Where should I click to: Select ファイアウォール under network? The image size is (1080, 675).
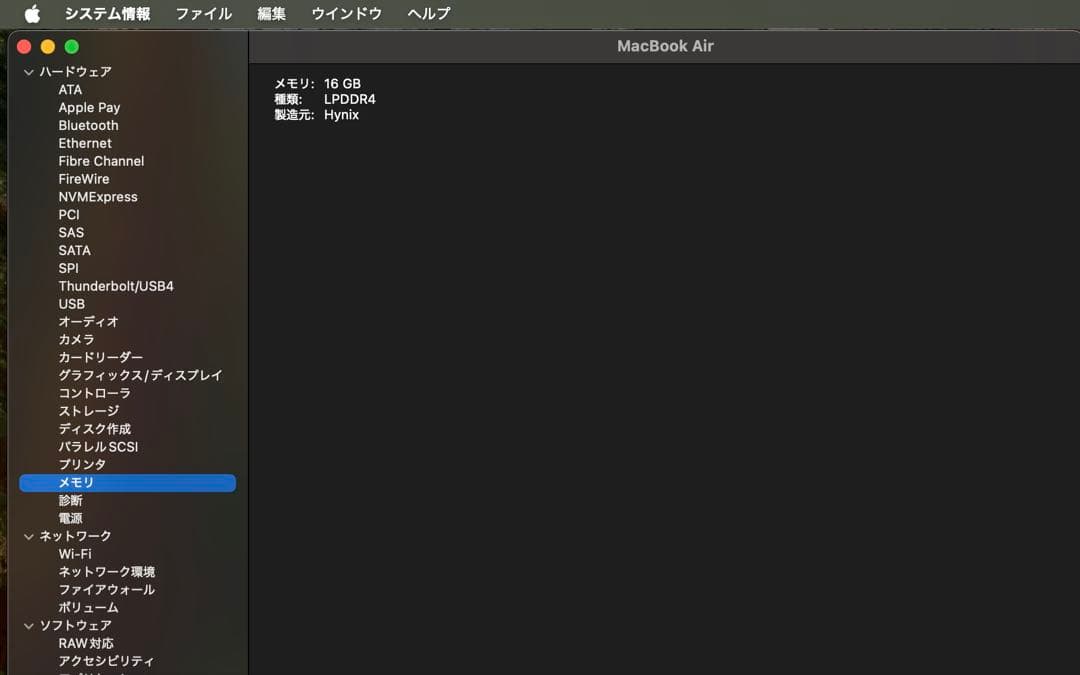pyautogui.click(x=106, y=590)
